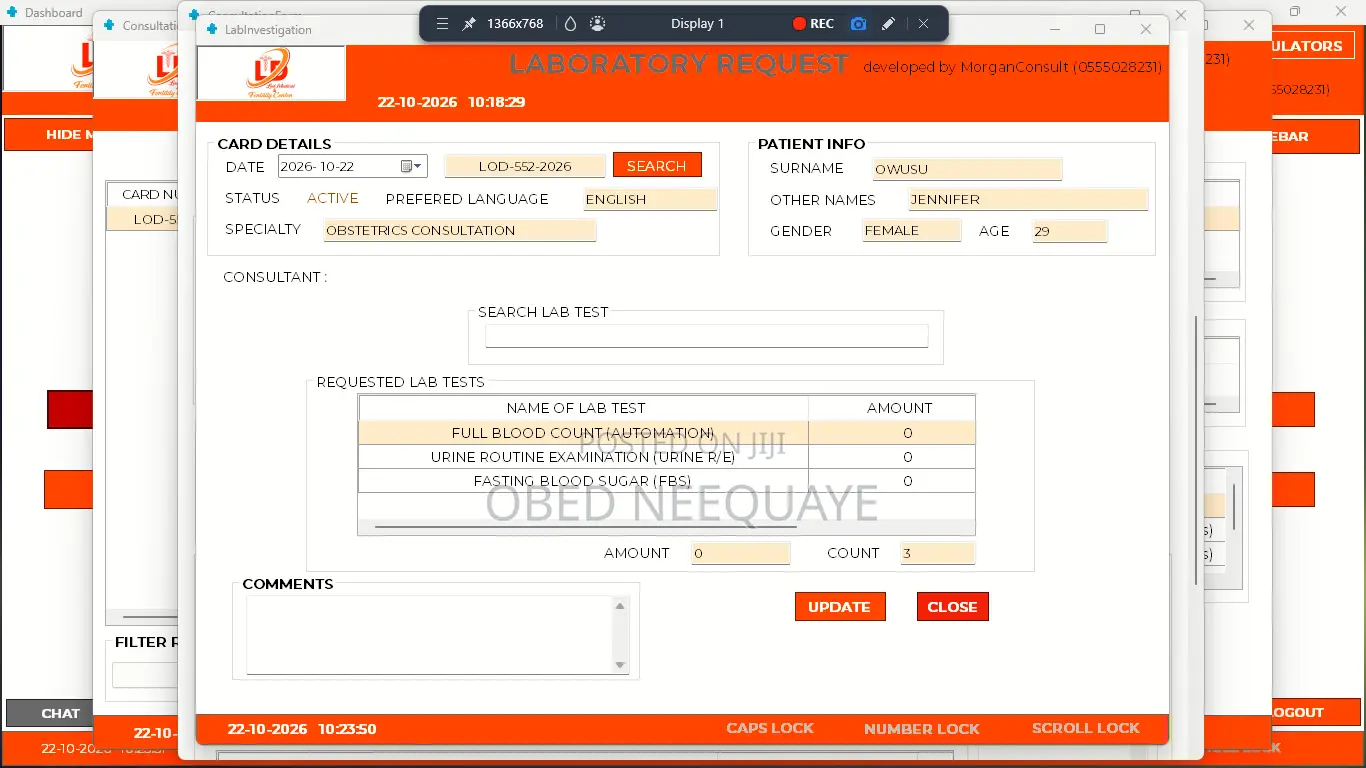The image size is (1366, 768).
Task: Click the Name of Lab Test column header
Action: (584, 408)
